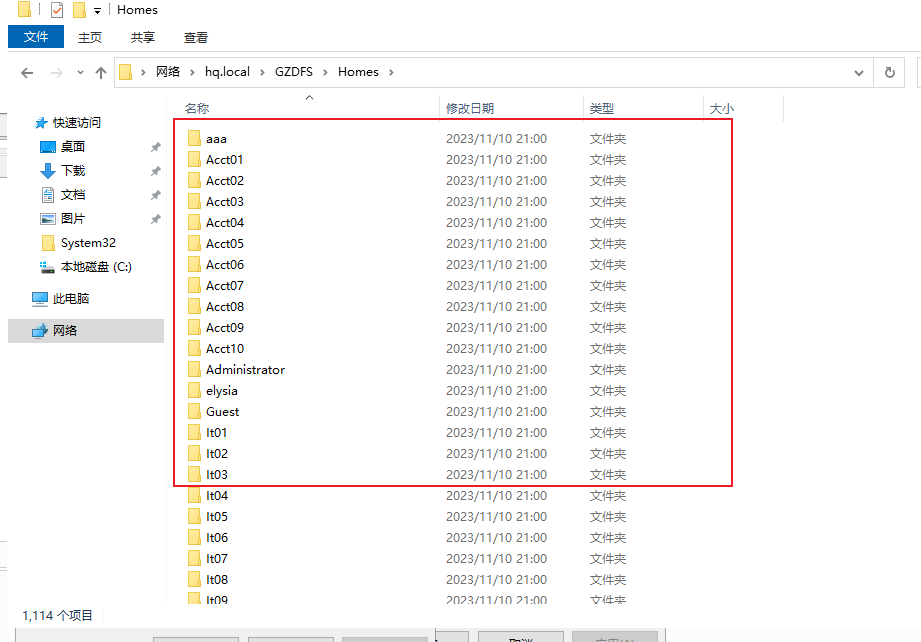Image resolution: width=921 pixels, height=642 pixels.
Task: Sort by 修改日期 column header
Action: (470, 109)
